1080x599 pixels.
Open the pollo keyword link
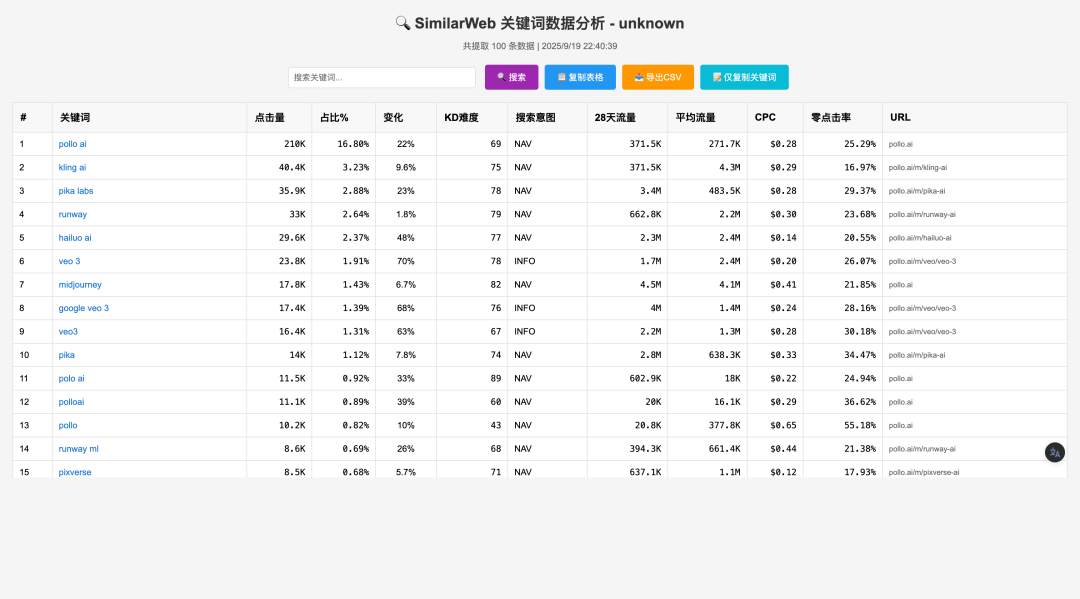(x=68, y=425)
